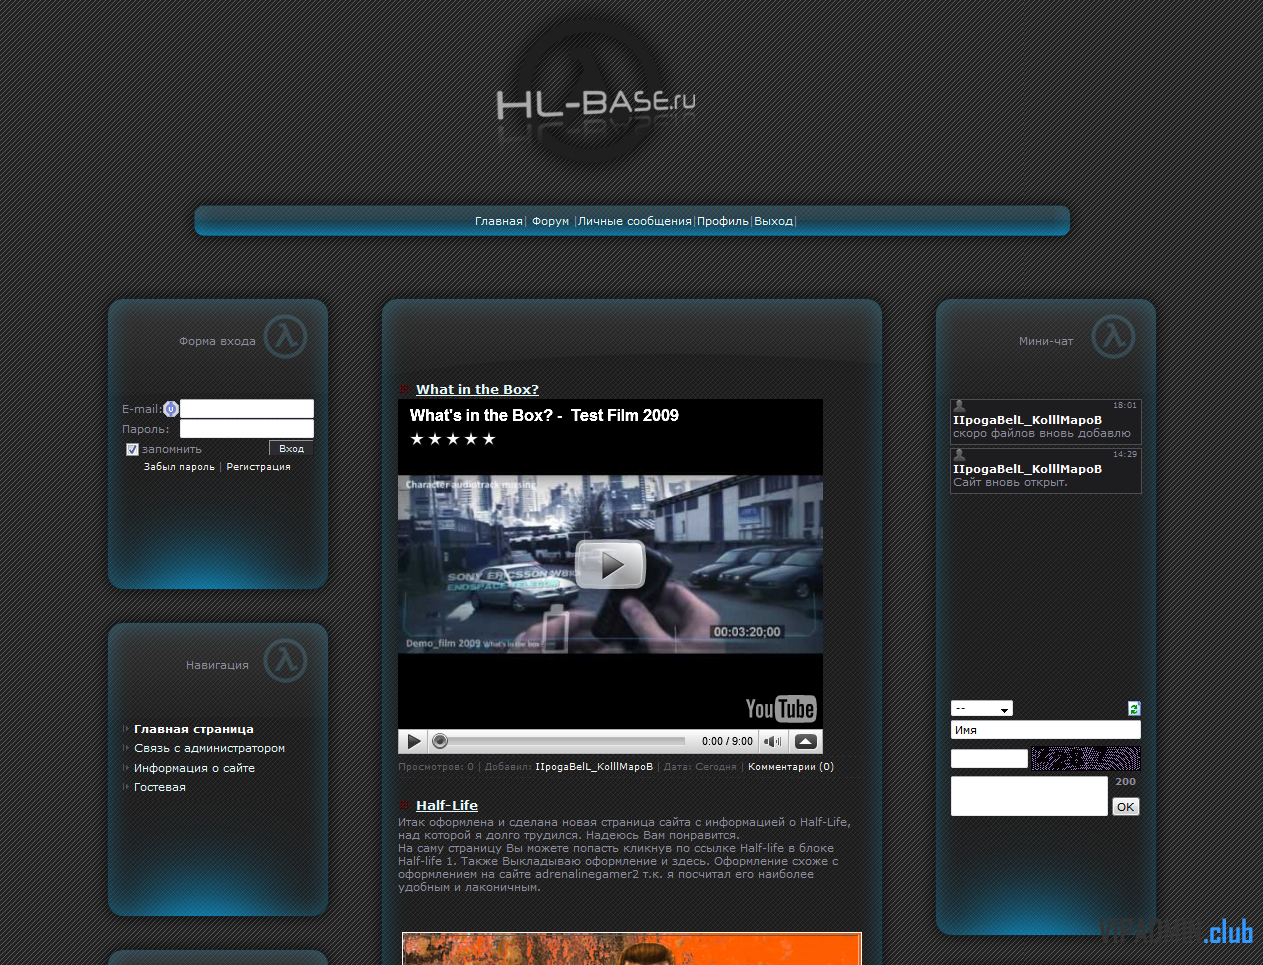The height and width of the screenshot is (965, 1263).
Task: Click avatar icon of the 18:01 chat message
Action: (x=959, y=406)
